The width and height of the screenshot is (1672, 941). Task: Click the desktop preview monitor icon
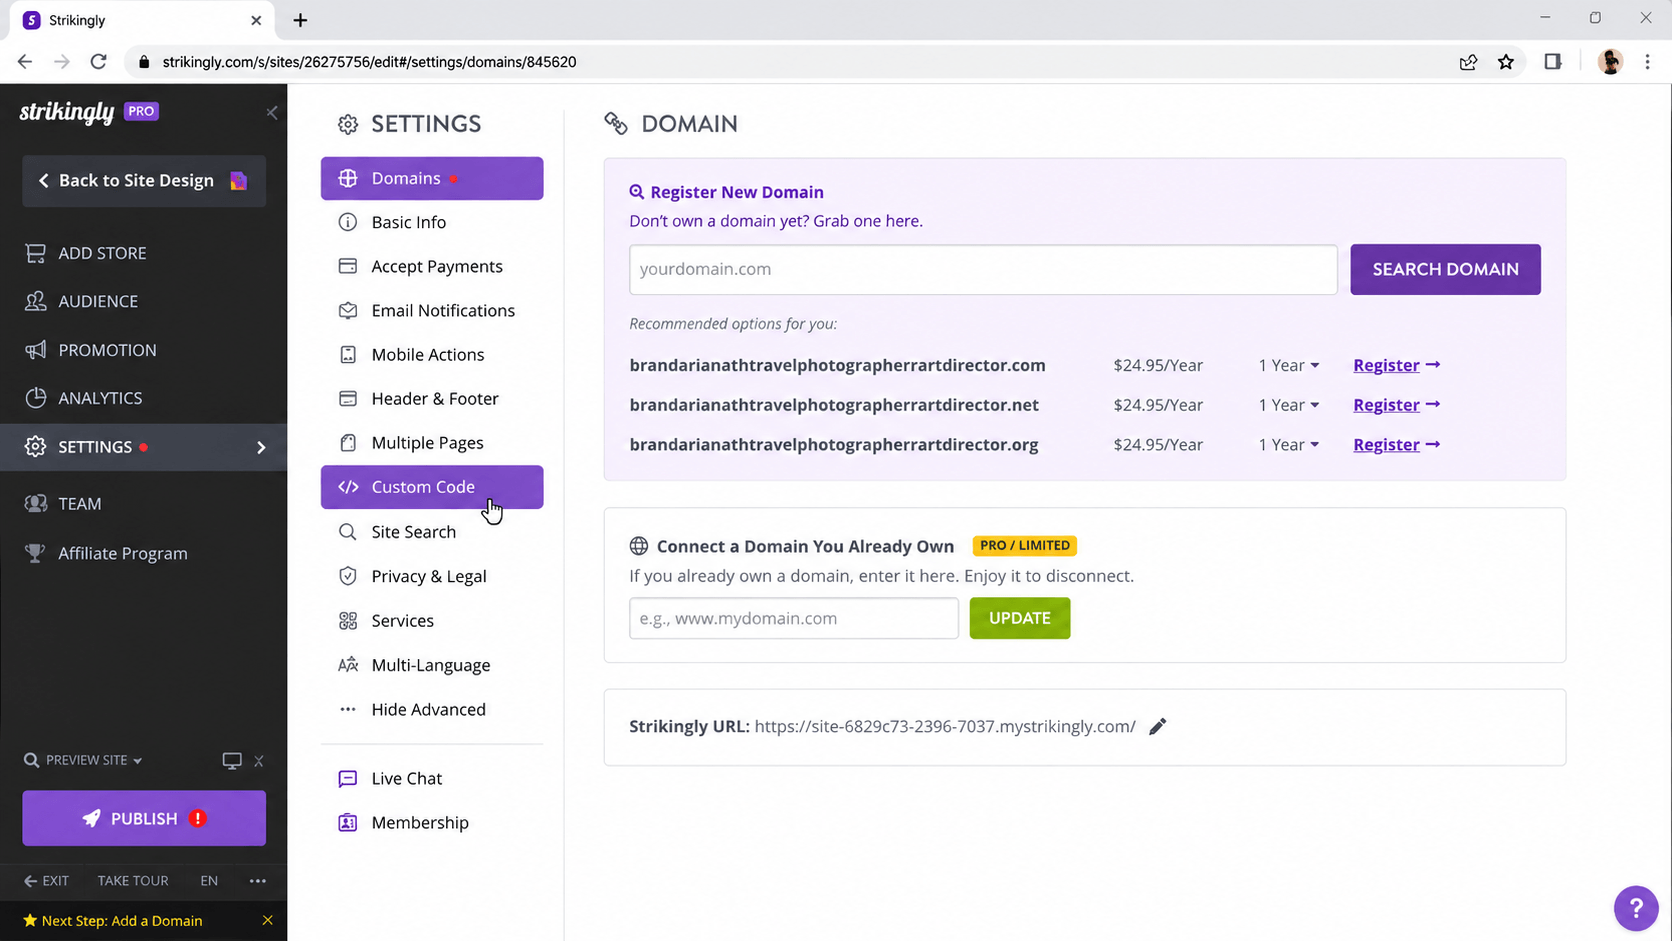click(x=232, y=761)
